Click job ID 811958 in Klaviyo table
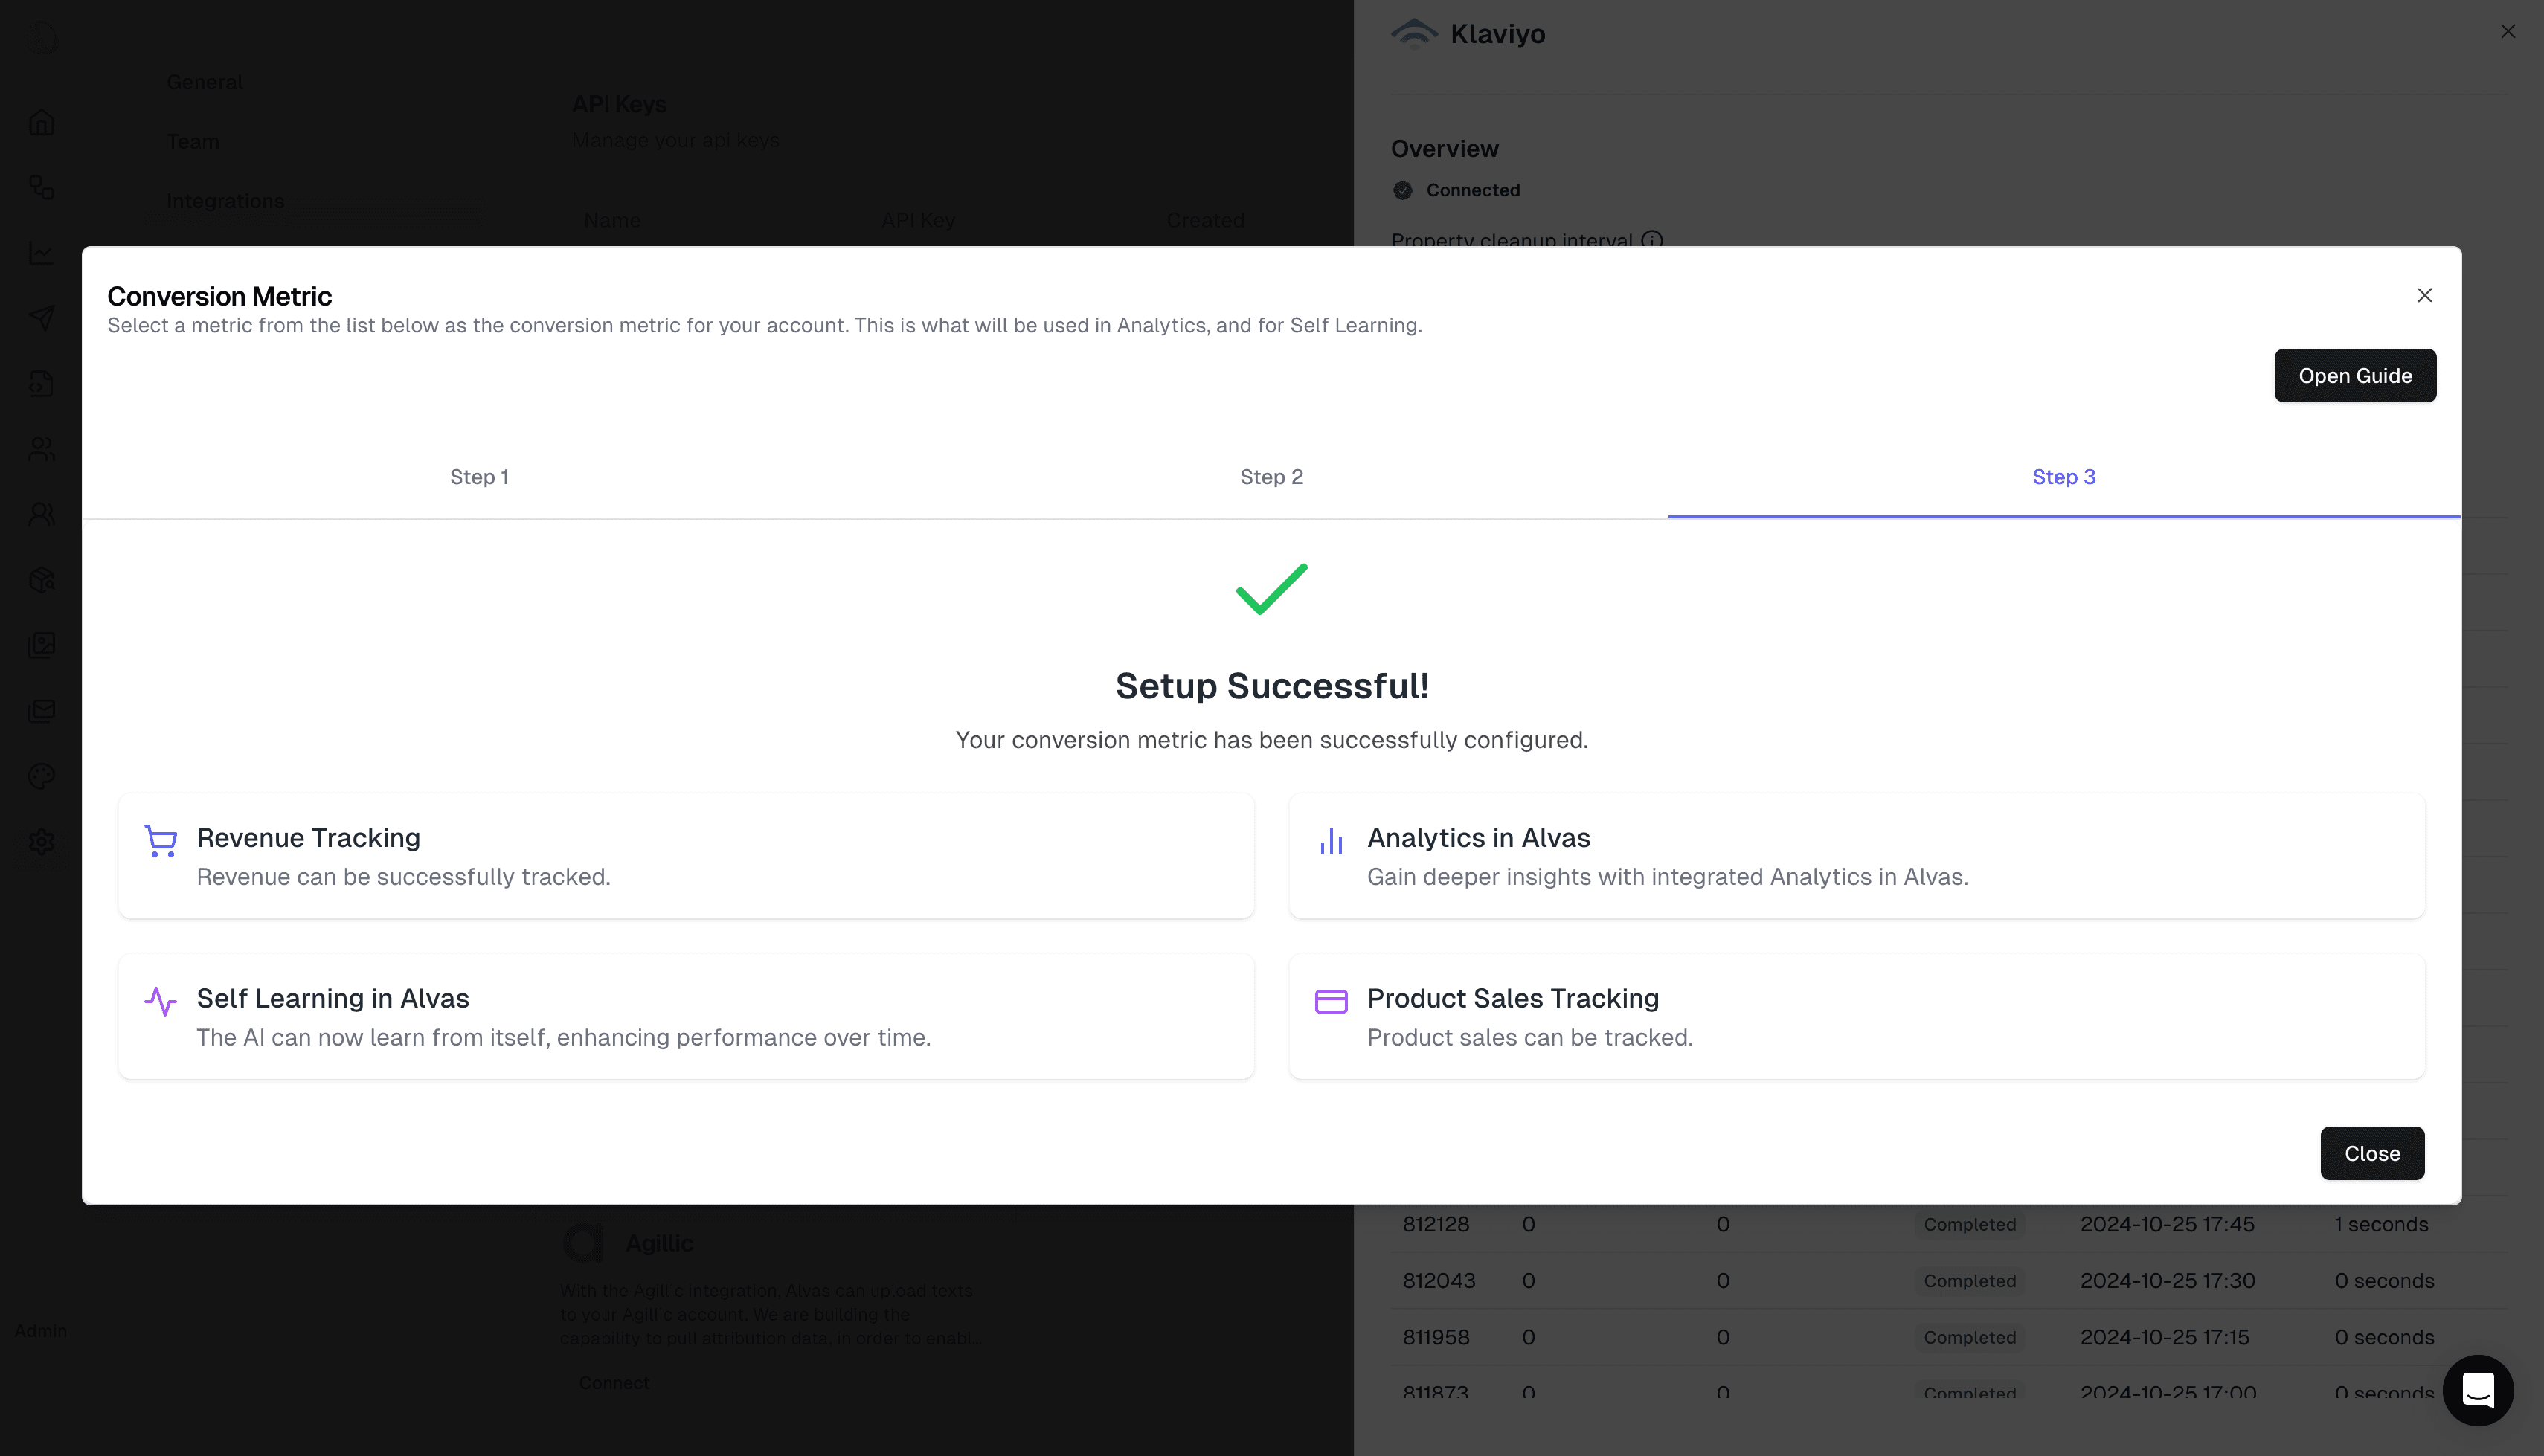 click(1435, 1337)
